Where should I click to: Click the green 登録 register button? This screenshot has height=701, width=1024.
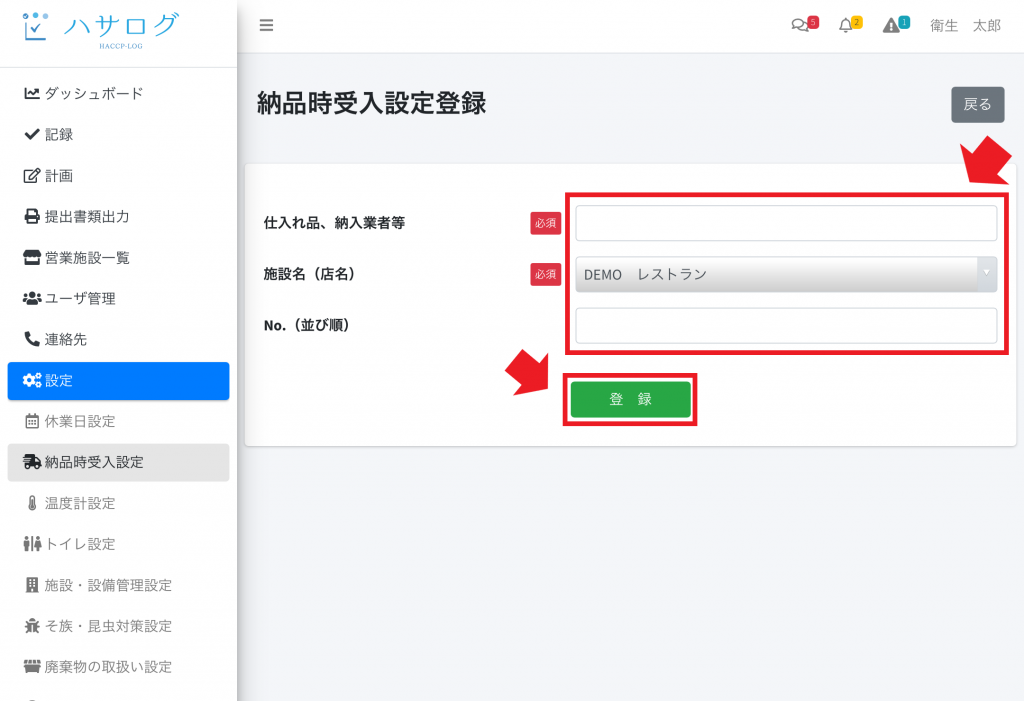630,399
